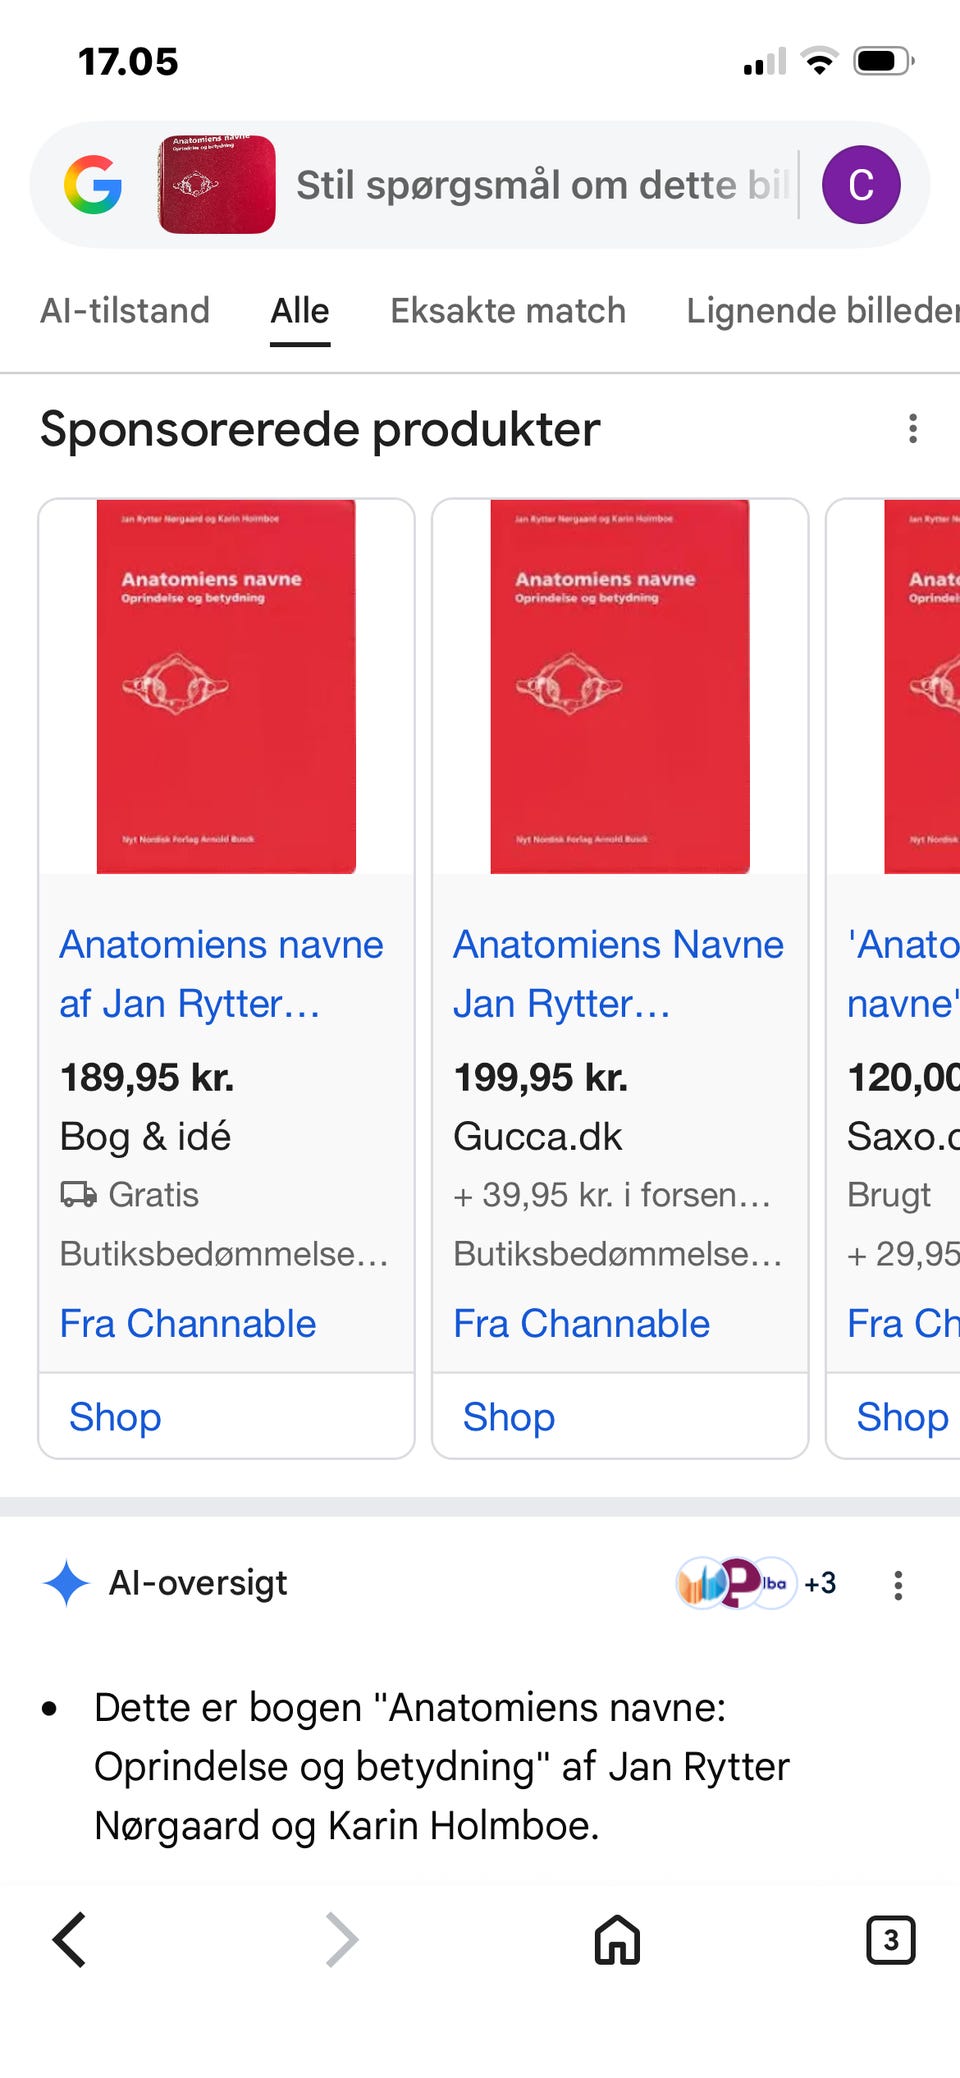Select the Eksakte match tab

tap(508, 311)
